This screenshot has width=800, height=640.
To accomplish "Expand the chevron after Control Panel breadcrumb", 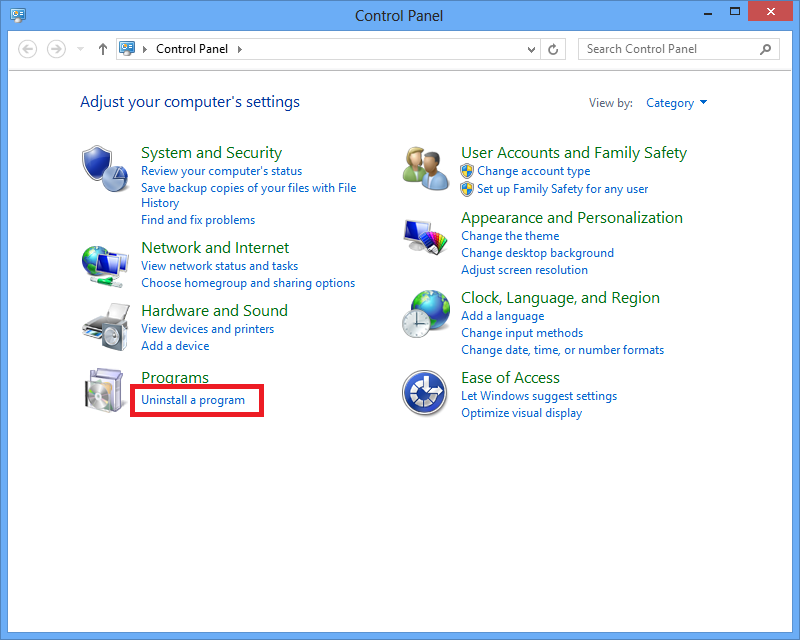I will 240,49.
